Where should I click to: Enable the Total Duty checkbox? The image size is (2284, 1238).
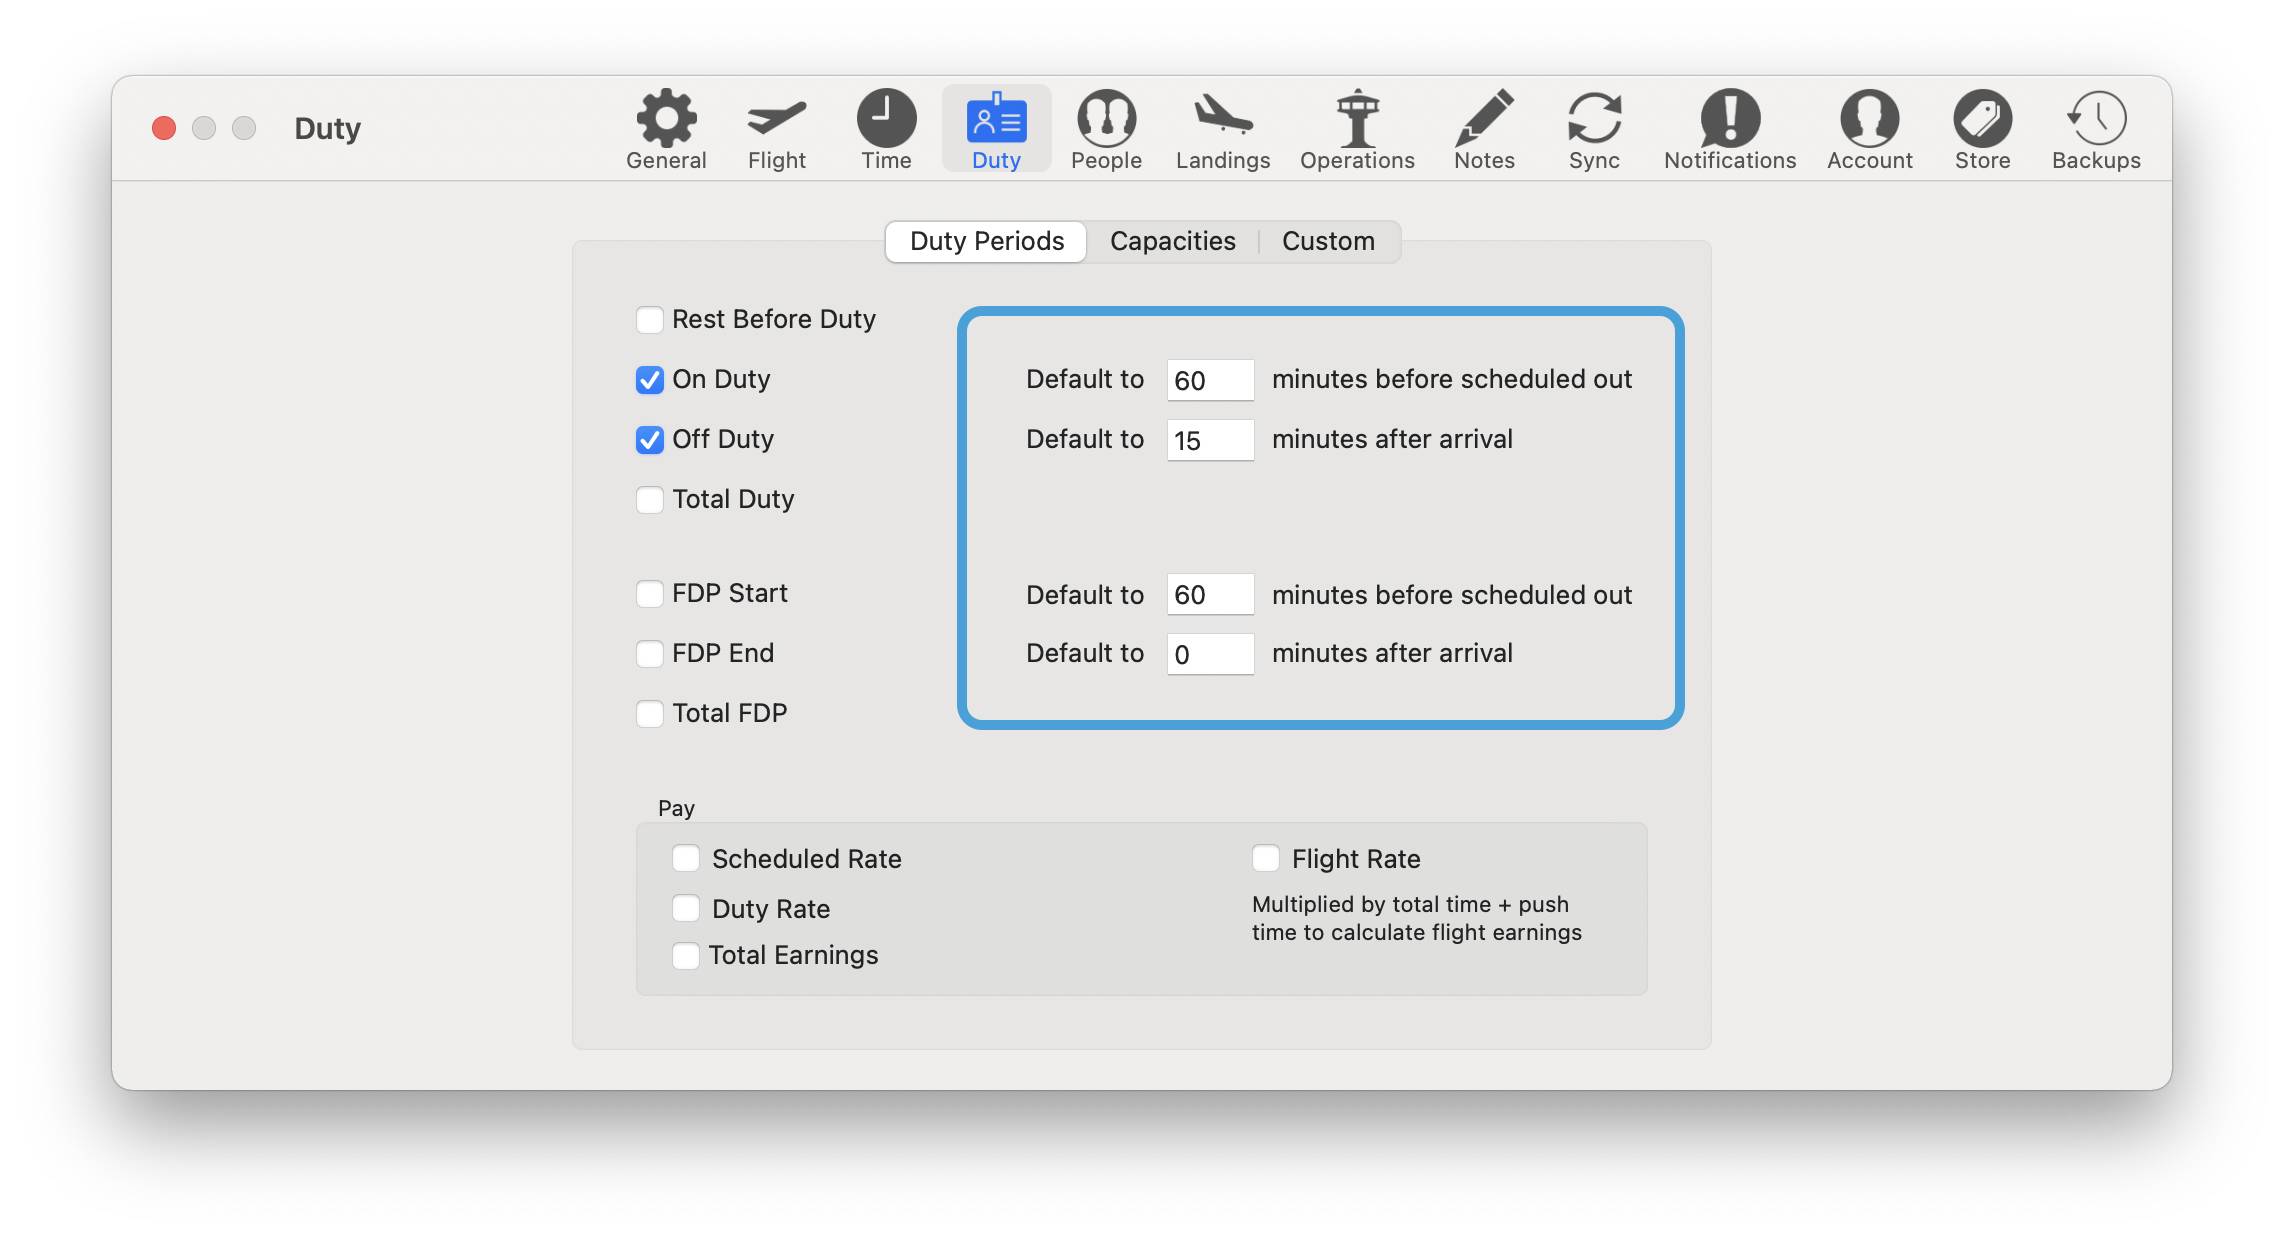tap(650, 500)
